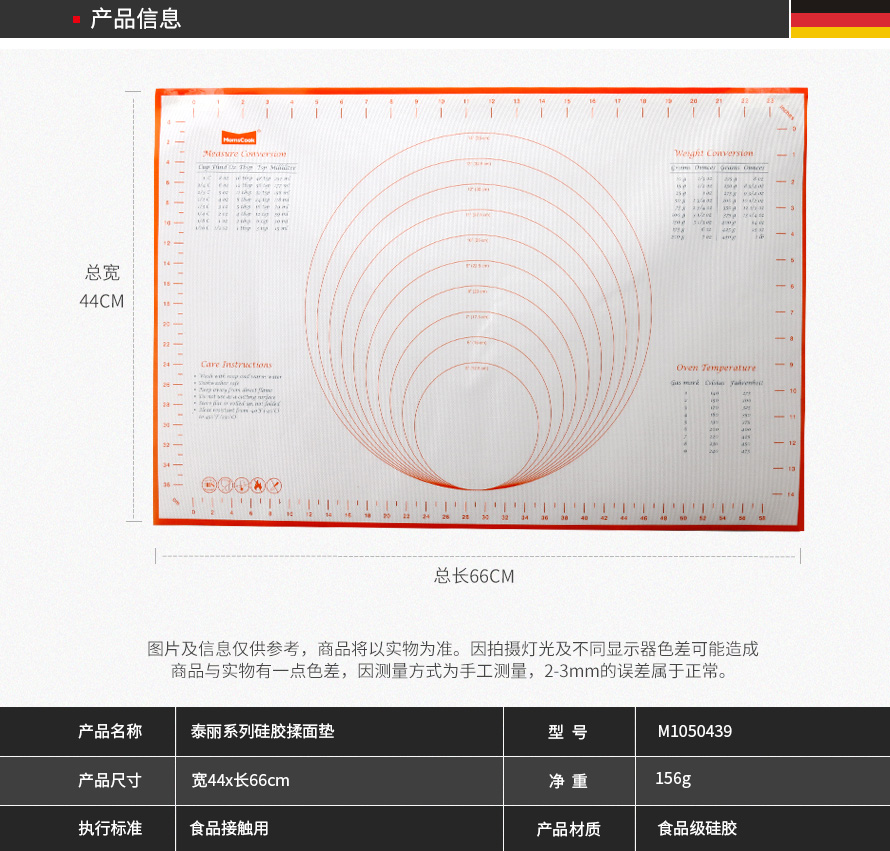Image resolution: width=890 pixels, height=851 pixels.
Task: Click the 'Measure Conversion' heading on mat
Action: click(245, 154)
